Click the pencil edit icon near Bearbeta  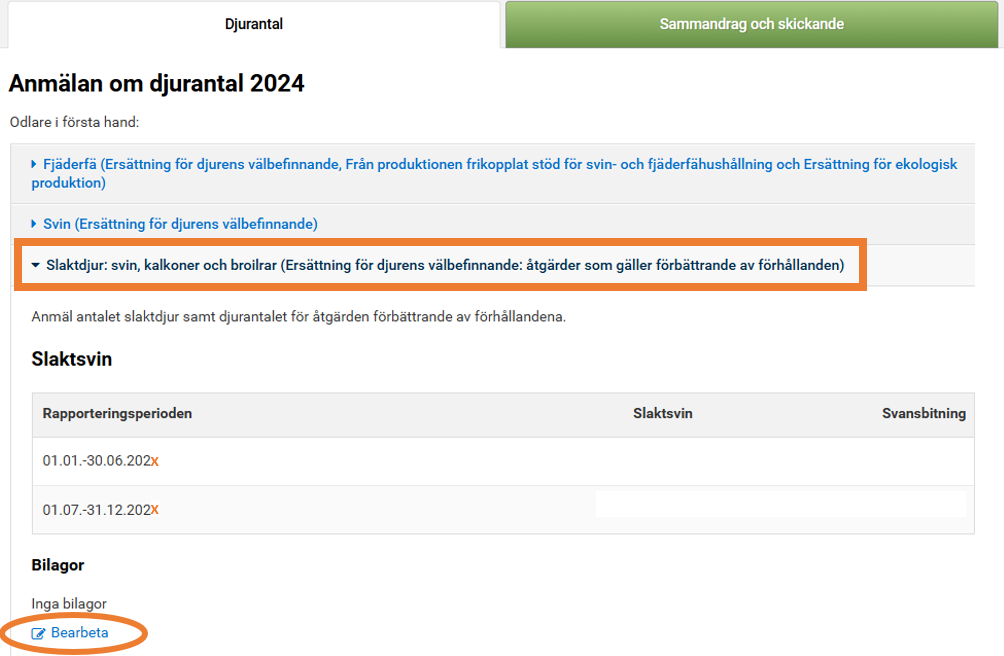pos(39,633)
